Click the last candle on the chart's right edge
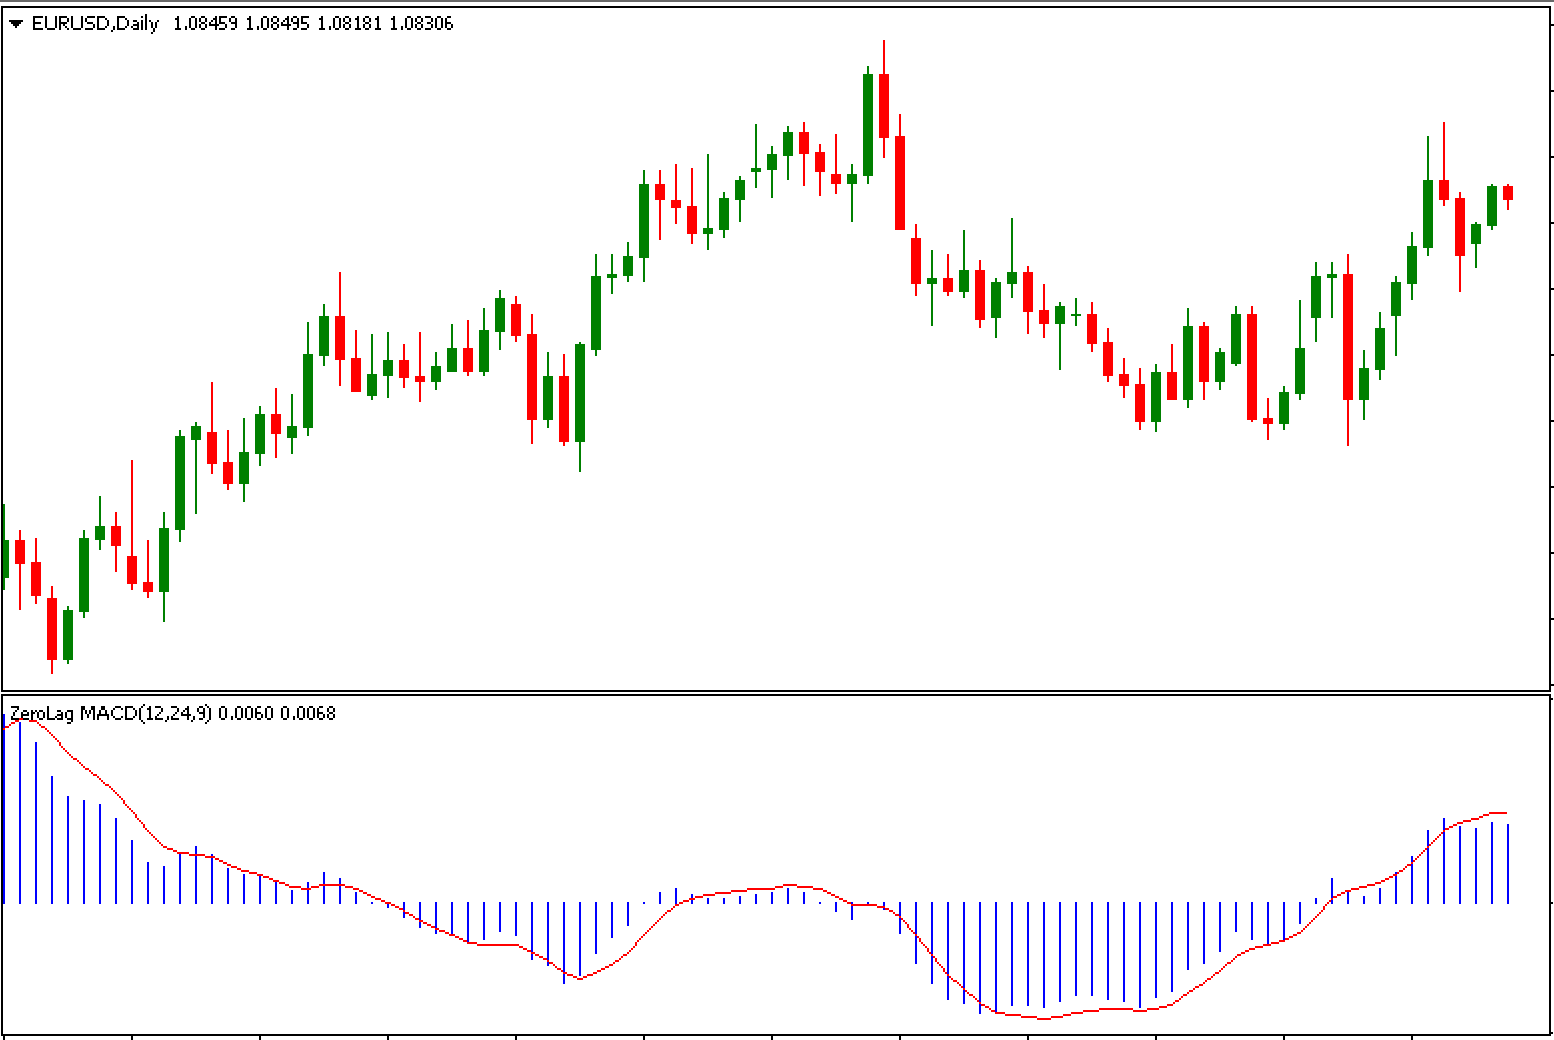Image resolution: width=1554 pixels, height=1040 pixels. click(1508, 193)
